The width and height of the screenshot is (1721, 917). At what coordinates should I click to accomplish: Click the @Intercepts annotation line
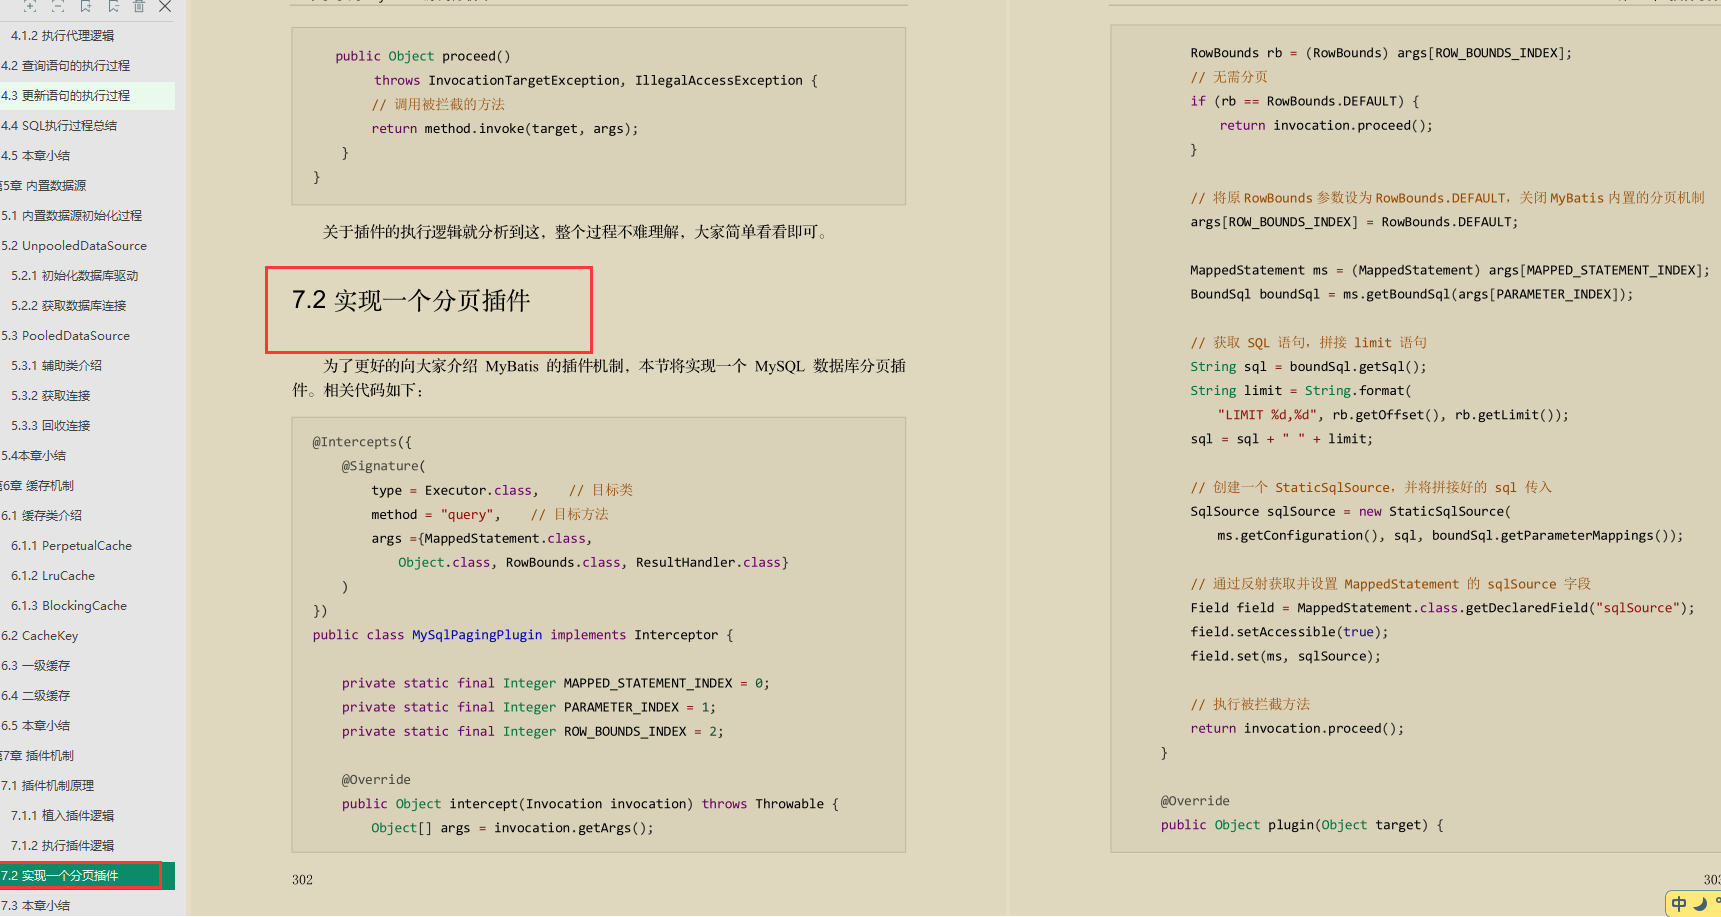(x=362, y=442)
